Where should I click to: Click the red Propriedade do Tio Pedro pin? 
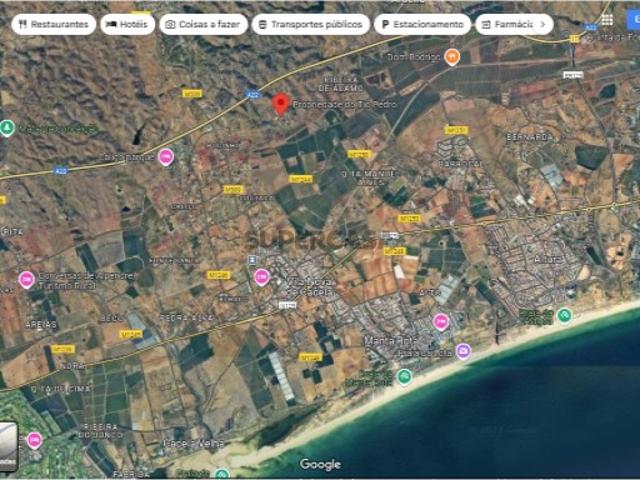pyautogui.click(x=281, y=104)
